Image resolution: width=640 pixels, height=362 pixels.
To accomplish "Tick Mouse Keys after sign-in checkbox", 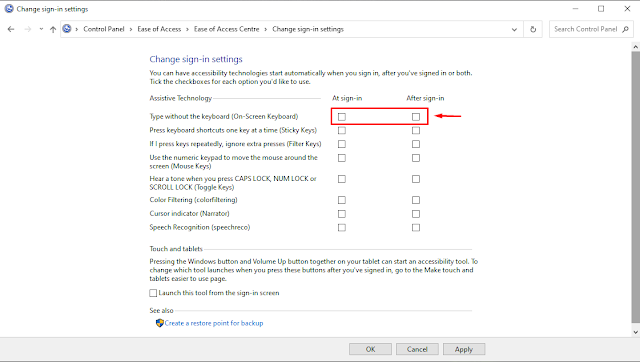I will (x=416, y=158).
